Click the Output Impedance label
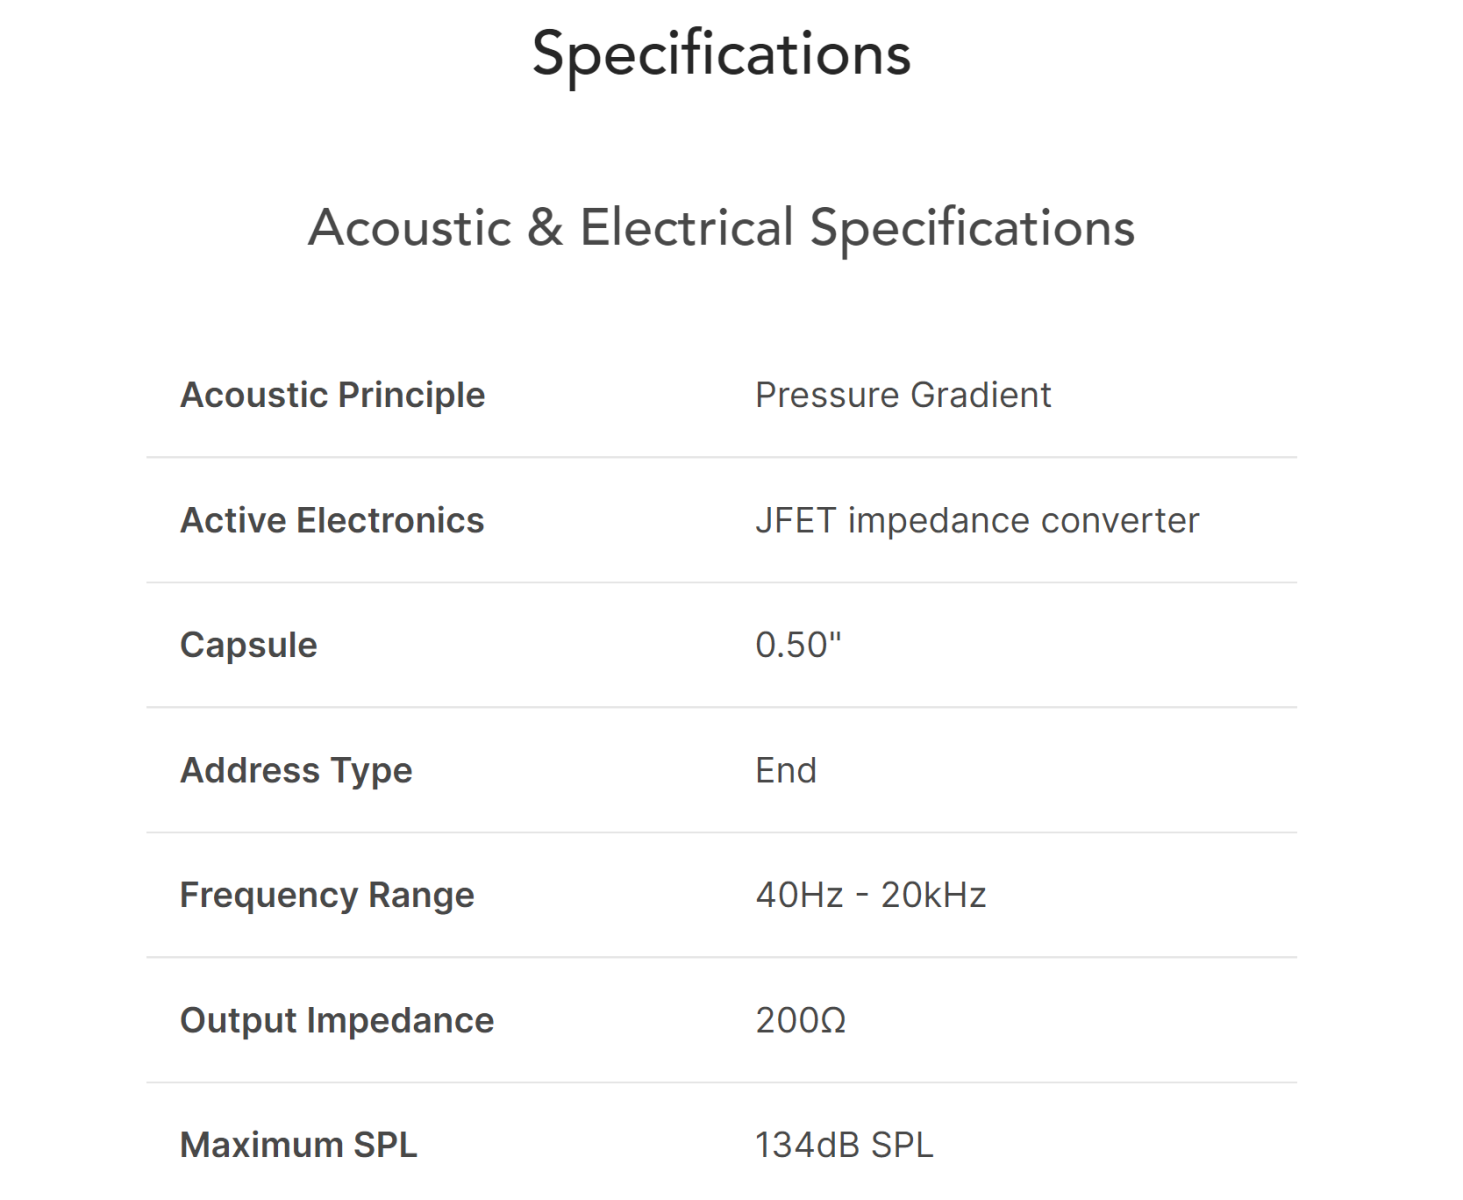This screenshot has height=1200, width=1463. [x=337, y=1020]
